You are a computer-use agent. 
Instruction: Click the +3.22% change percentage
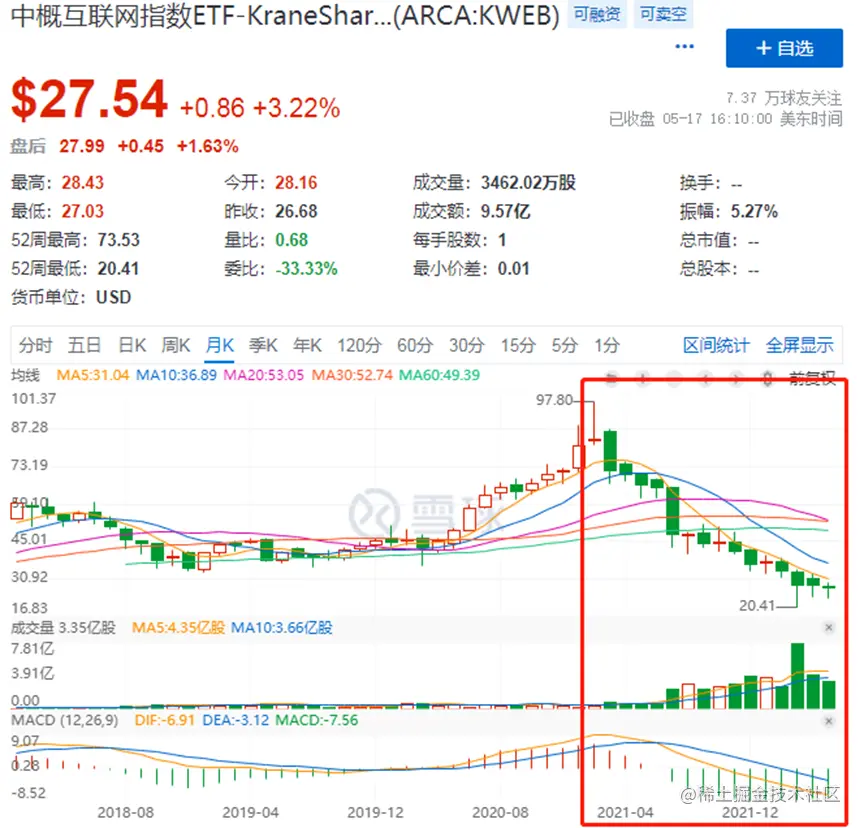(x=296, y=108)
